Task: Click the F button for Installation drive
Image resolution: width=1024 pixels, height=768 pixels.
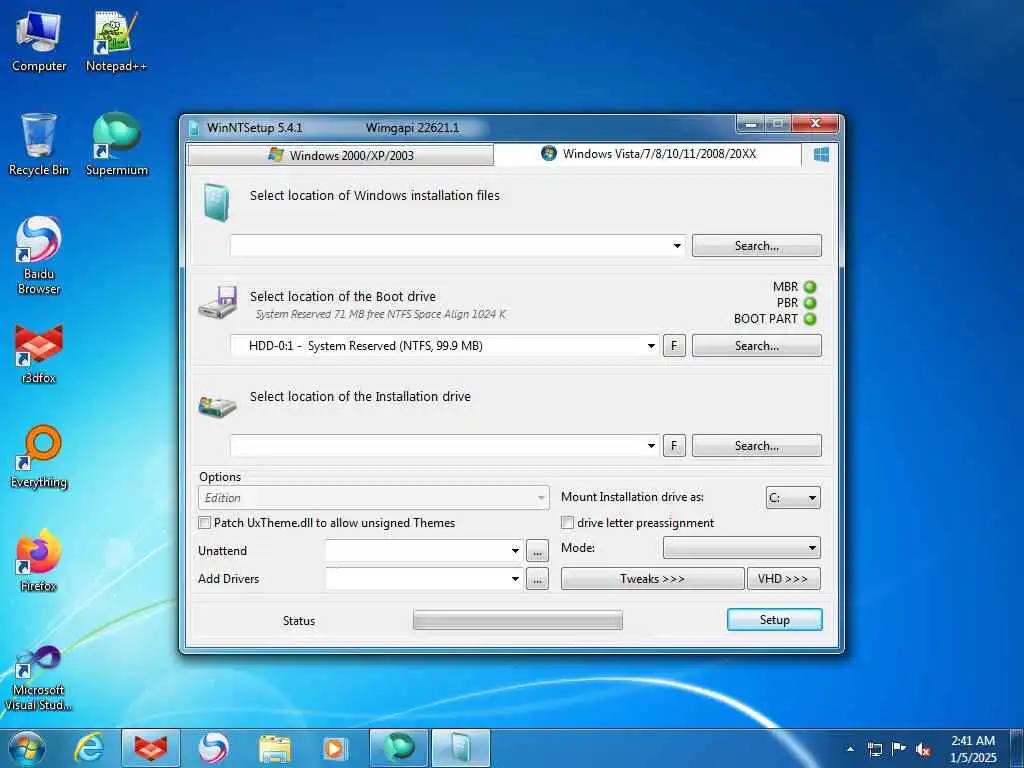Action: [674, 445]
